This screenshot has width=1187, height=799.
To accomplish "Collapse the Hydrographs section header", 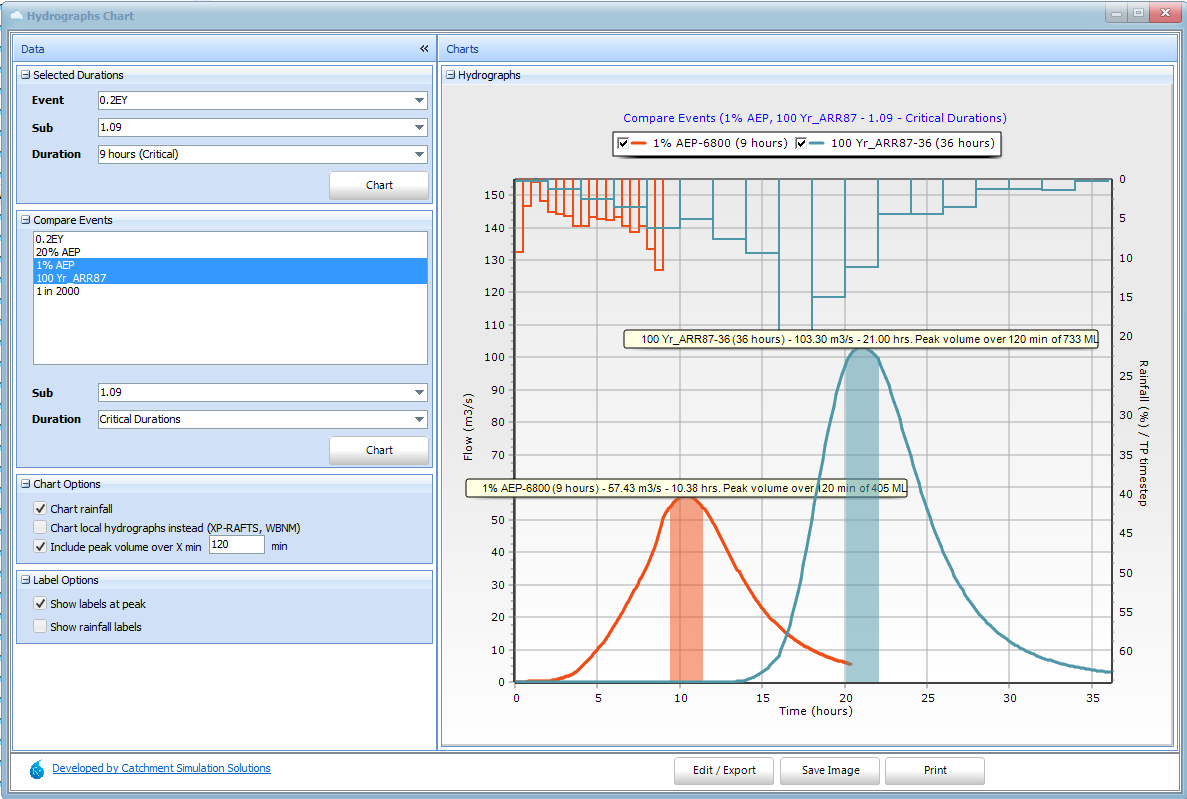I will pos(450,74).
